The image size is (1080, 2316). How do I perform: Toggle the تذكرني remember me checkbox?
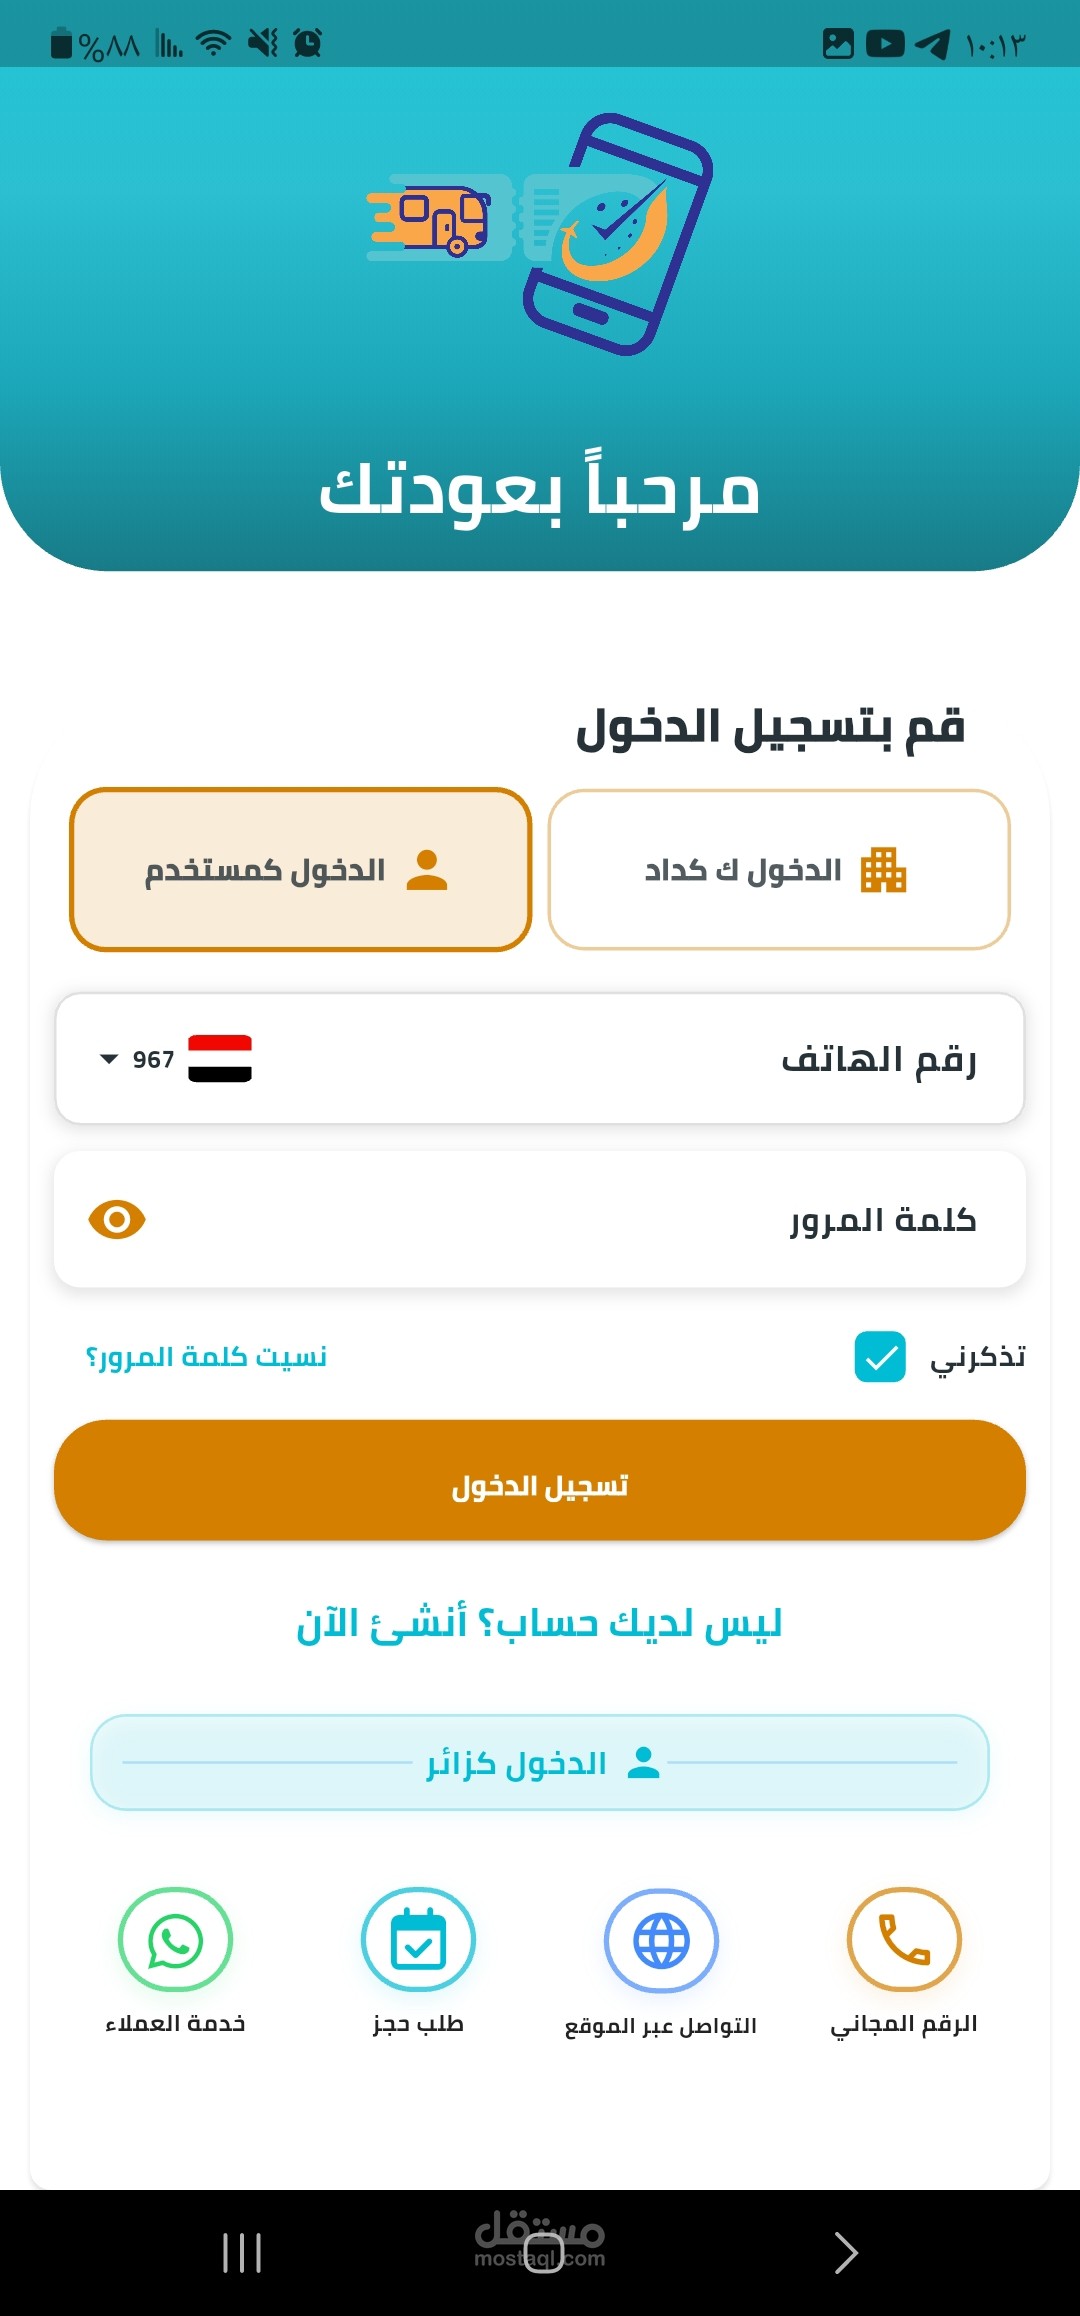coord(880,1357)
